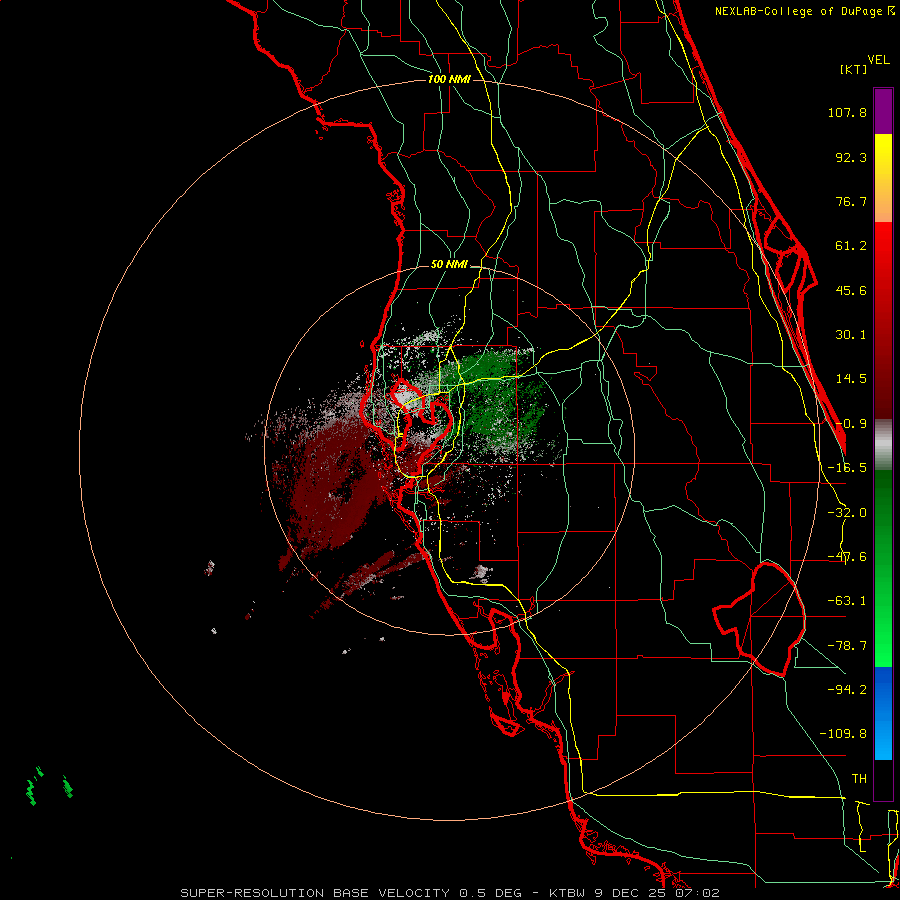Click the bright green segment of the color bar

pyautogui.click(x=883, y=620)
